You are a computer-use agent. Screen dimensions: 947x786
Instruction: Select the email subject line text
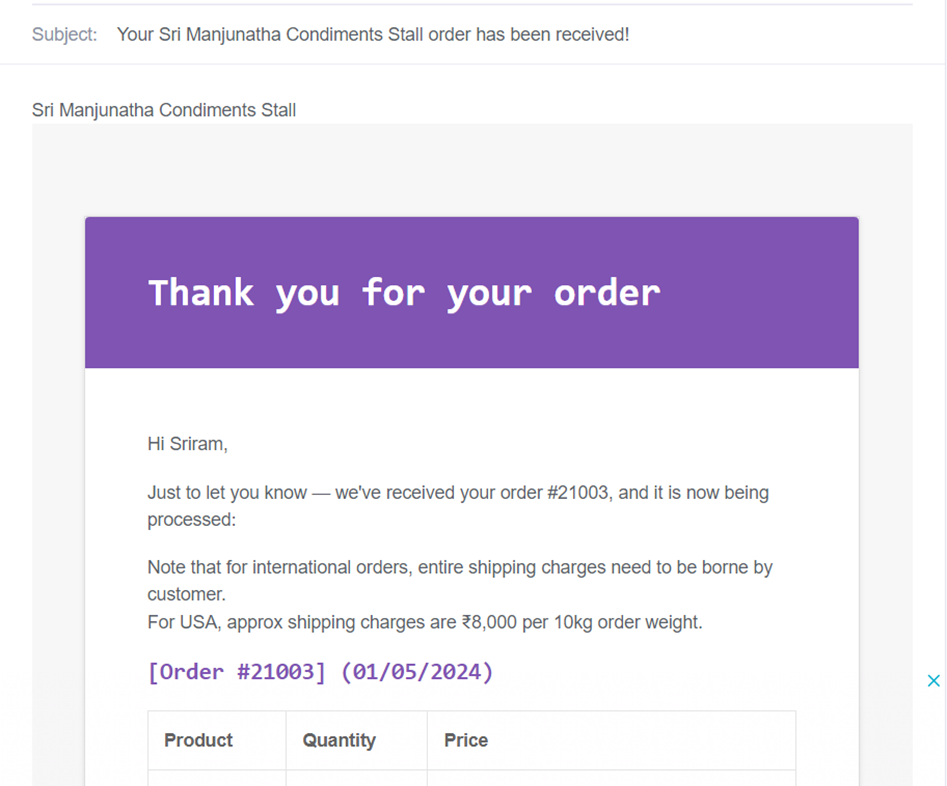(x=373, y=34)
